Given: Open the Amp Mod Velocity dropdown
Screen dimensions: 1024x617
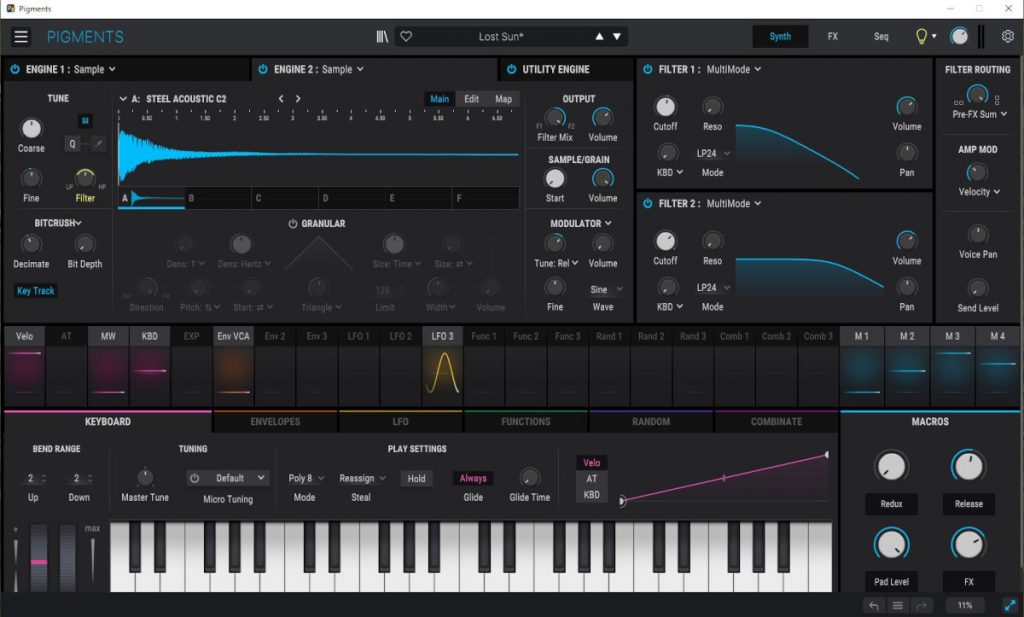Looking at the screenshot, I should (978, 192).
